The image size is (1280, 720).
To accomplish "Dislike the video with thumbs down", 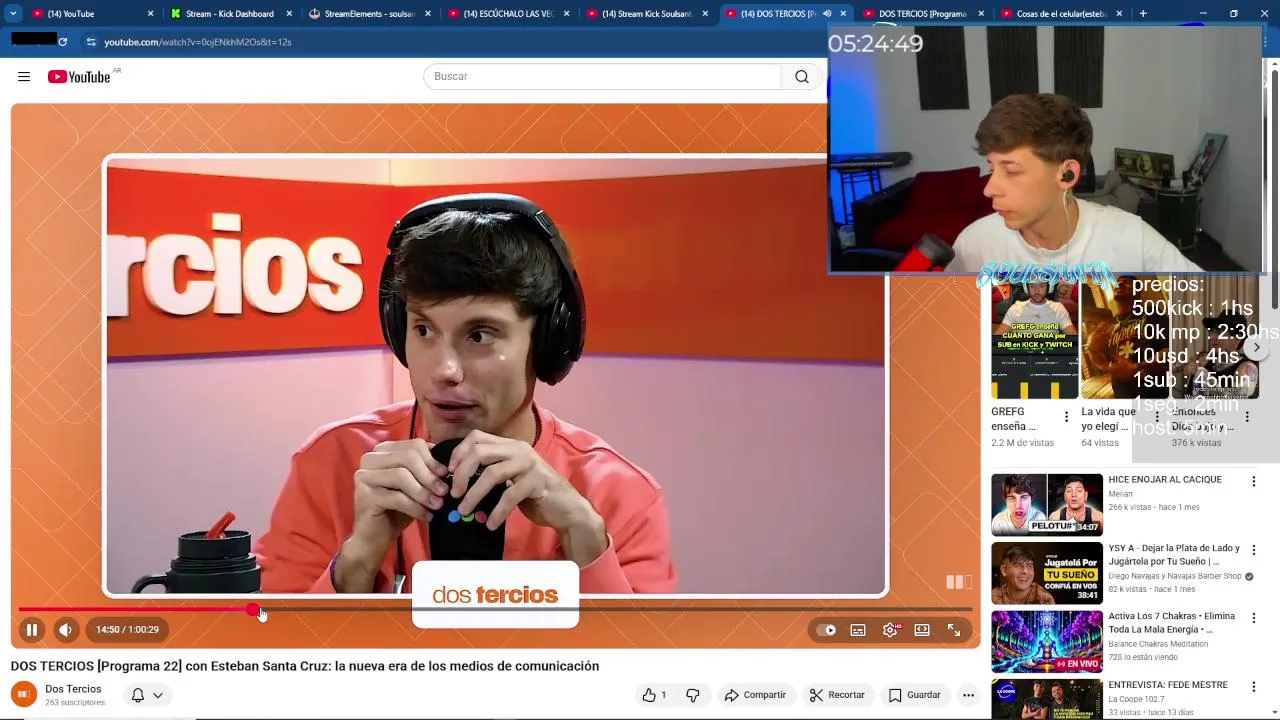I will point(693,695).
